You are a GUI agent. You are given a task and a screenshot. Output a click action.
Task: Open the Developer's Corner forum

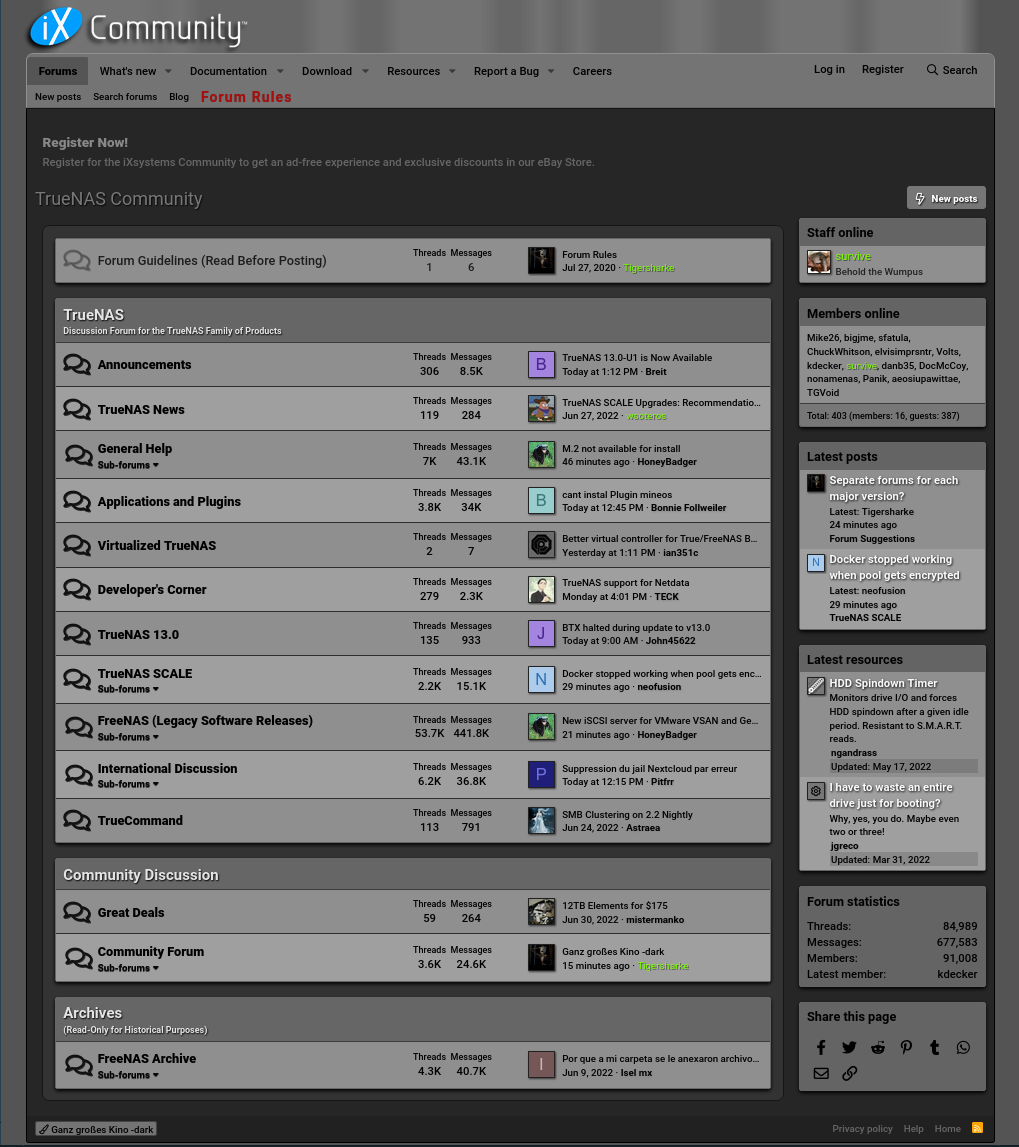coord(151,590)
